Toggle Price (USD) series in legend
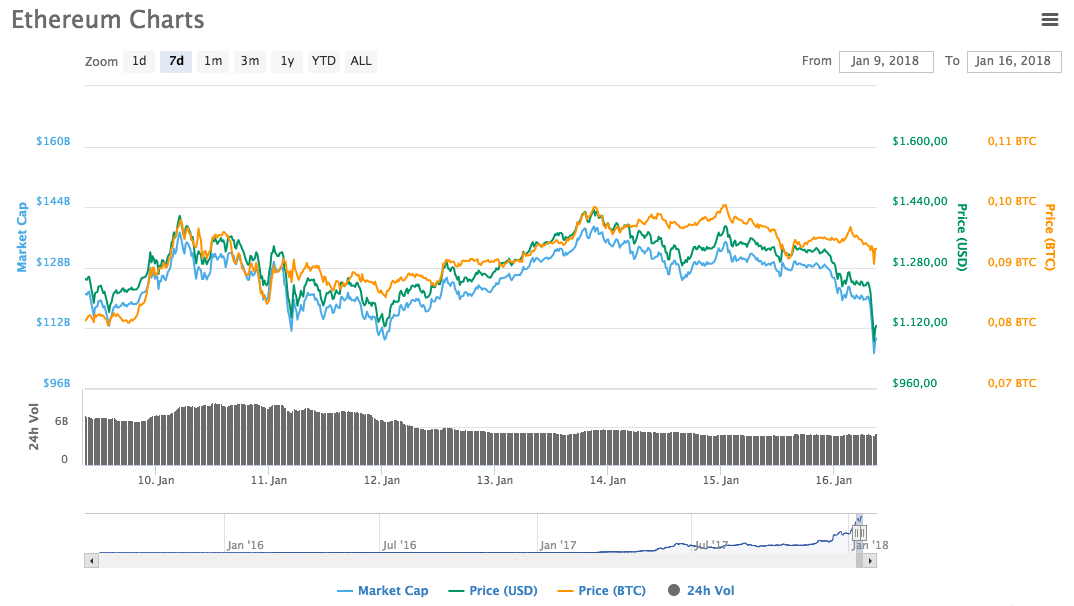The height and width of the screenshot is (606, 1074). point(493,590)
